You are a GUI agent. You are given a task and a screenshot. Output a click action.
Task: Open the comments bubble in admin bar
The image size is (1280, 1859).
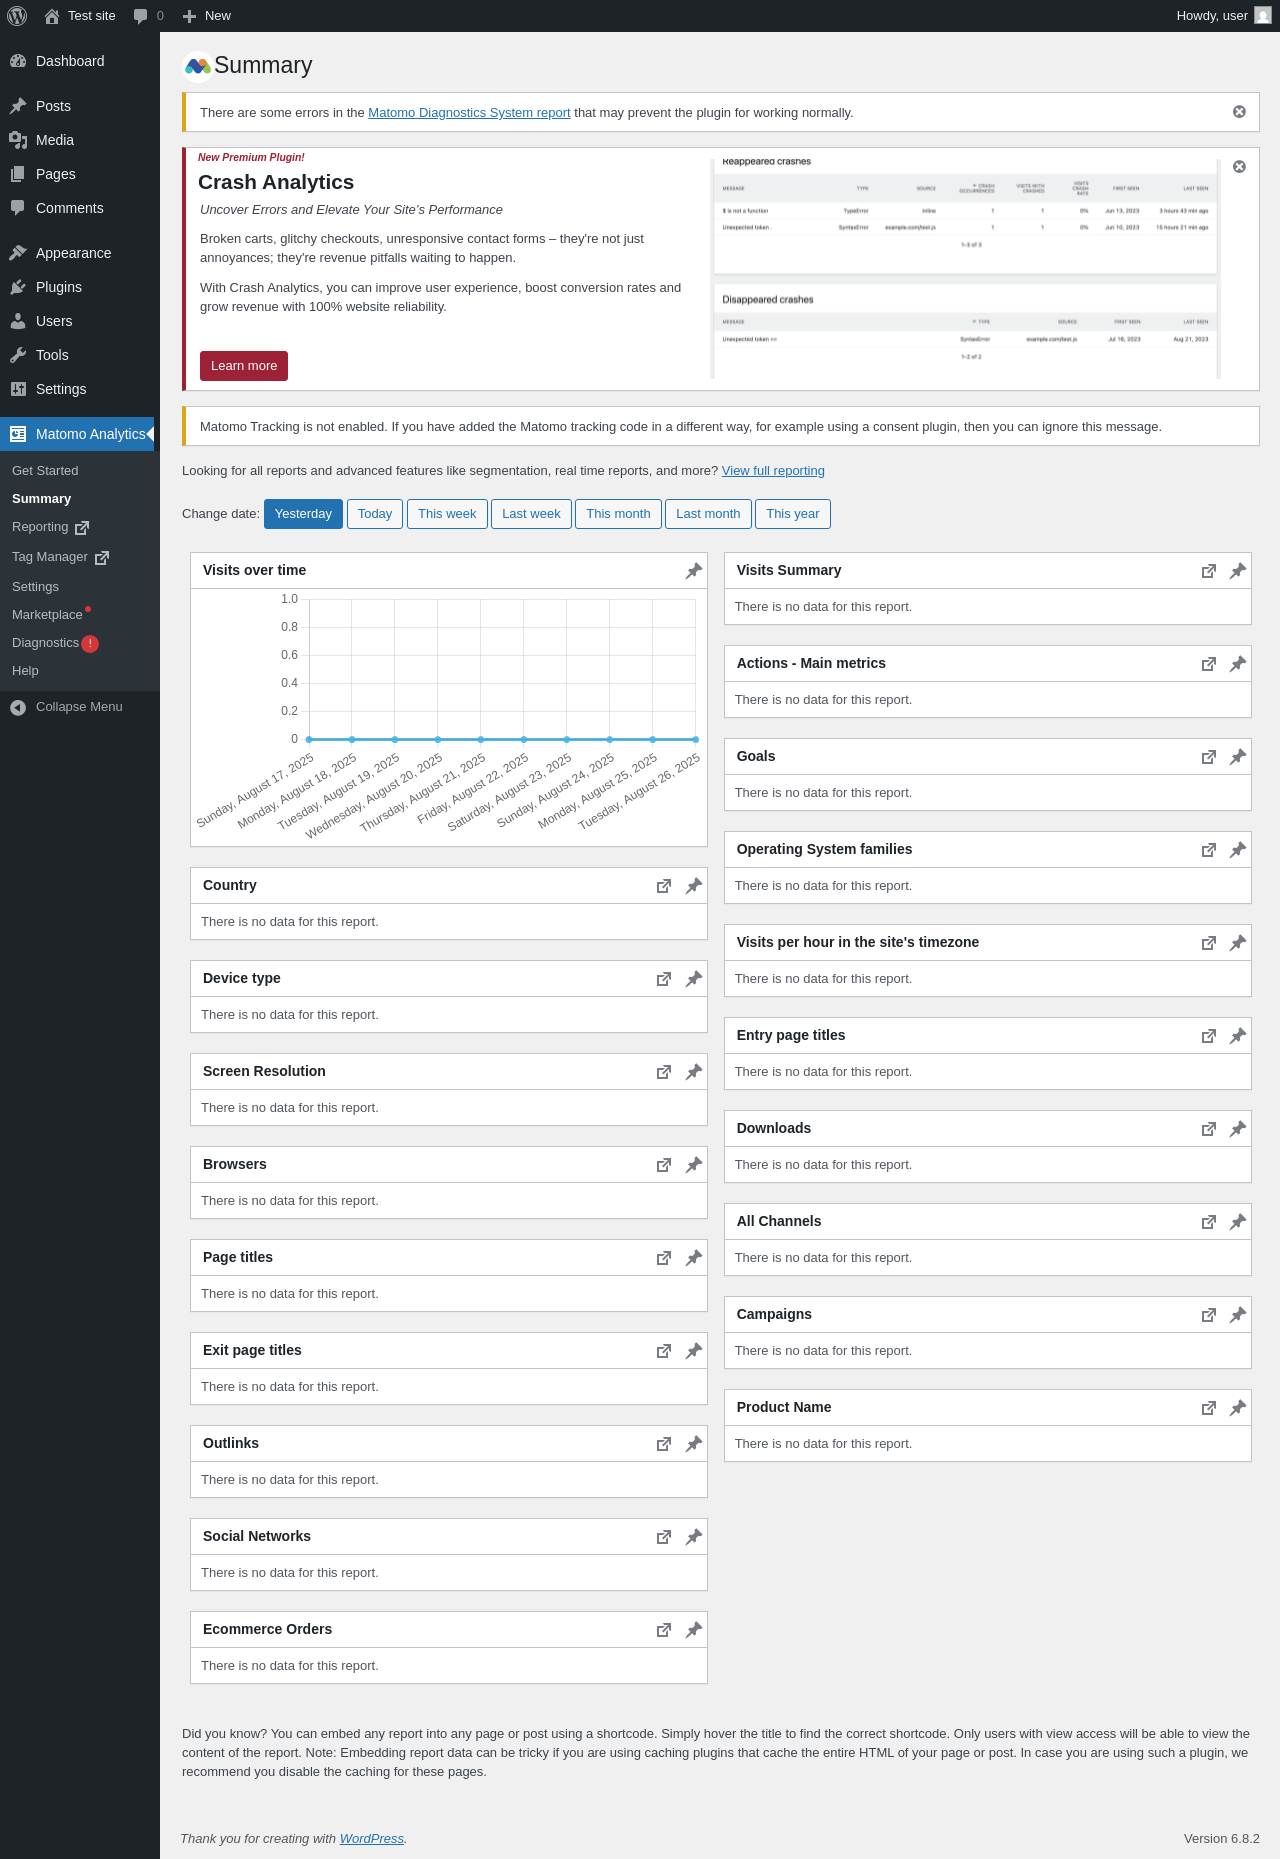(148, 16)
